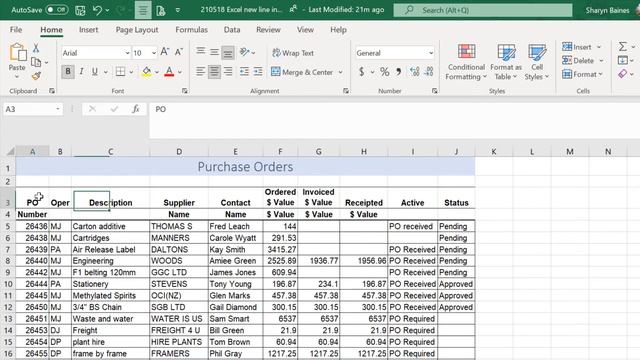Go to the Data tab
Viewport: 640px width, 360px height.
tap(232, 30)
